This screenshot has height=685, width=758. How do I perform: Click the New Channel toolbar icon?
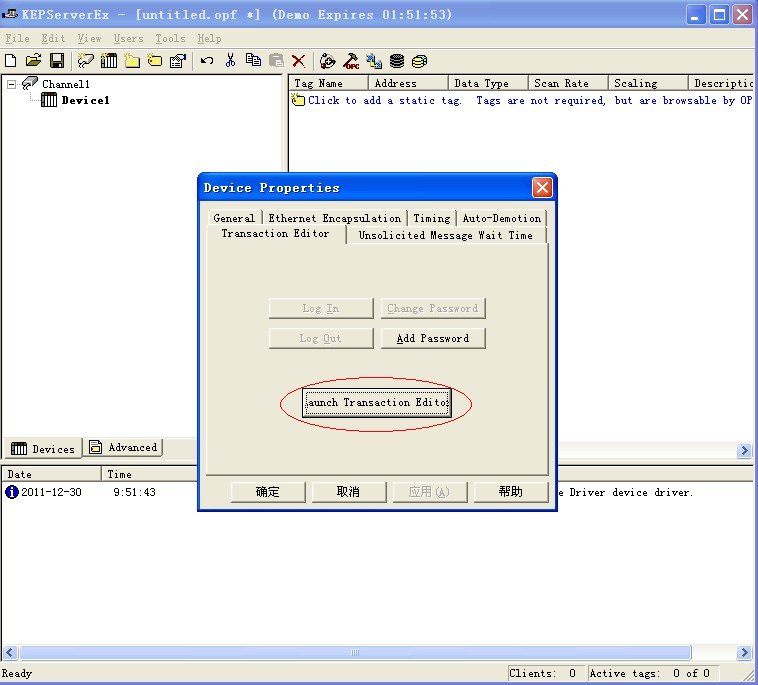pyautogui.click(x=86, y=61)
